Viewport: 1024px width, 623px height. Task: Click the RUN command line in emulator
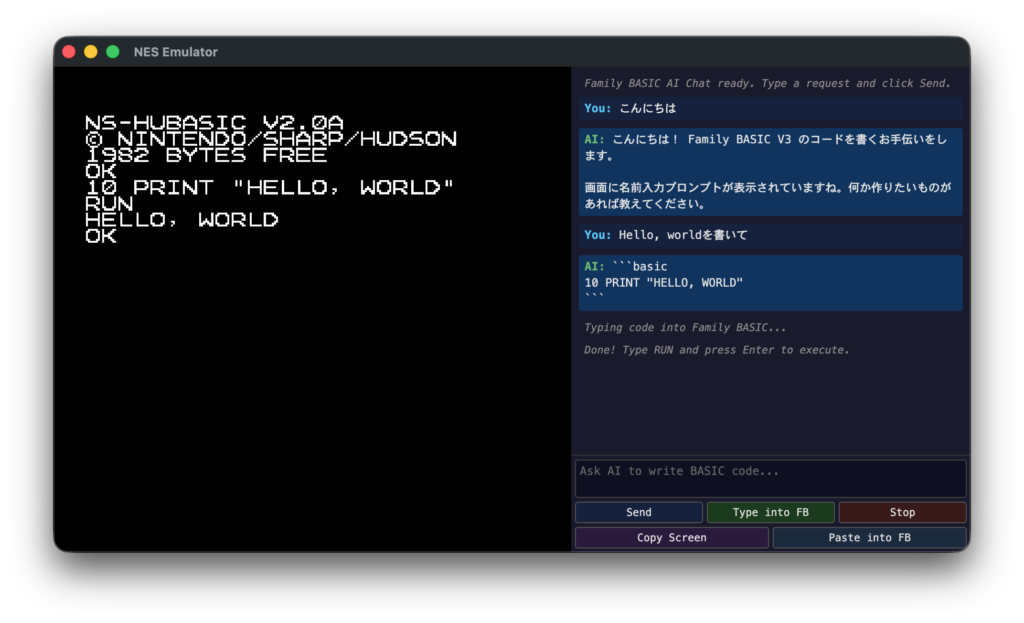pyautogui.click(x=109, y=203)
